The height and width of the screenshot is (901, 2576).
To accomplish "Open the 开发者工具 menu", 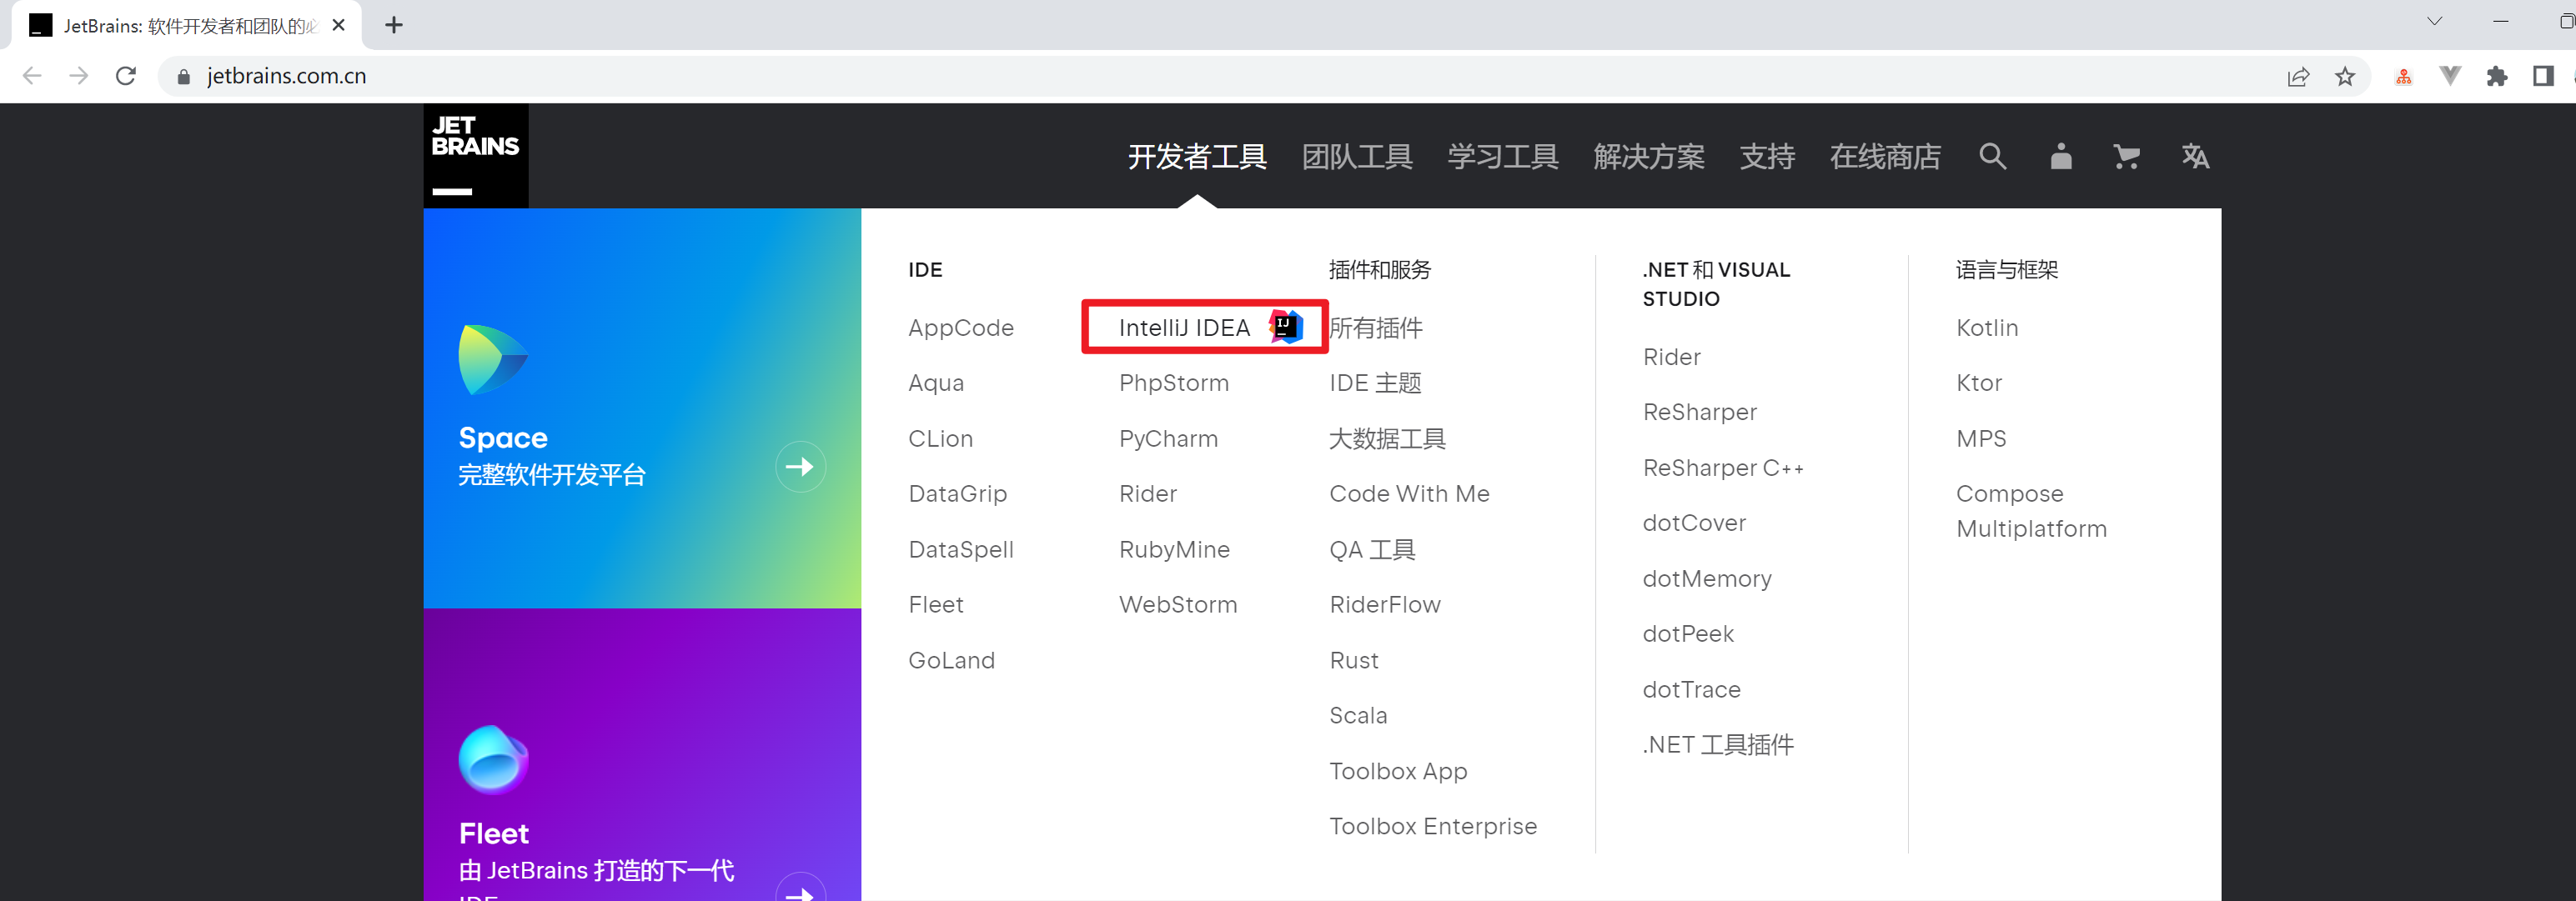I will click(1197, 156).
